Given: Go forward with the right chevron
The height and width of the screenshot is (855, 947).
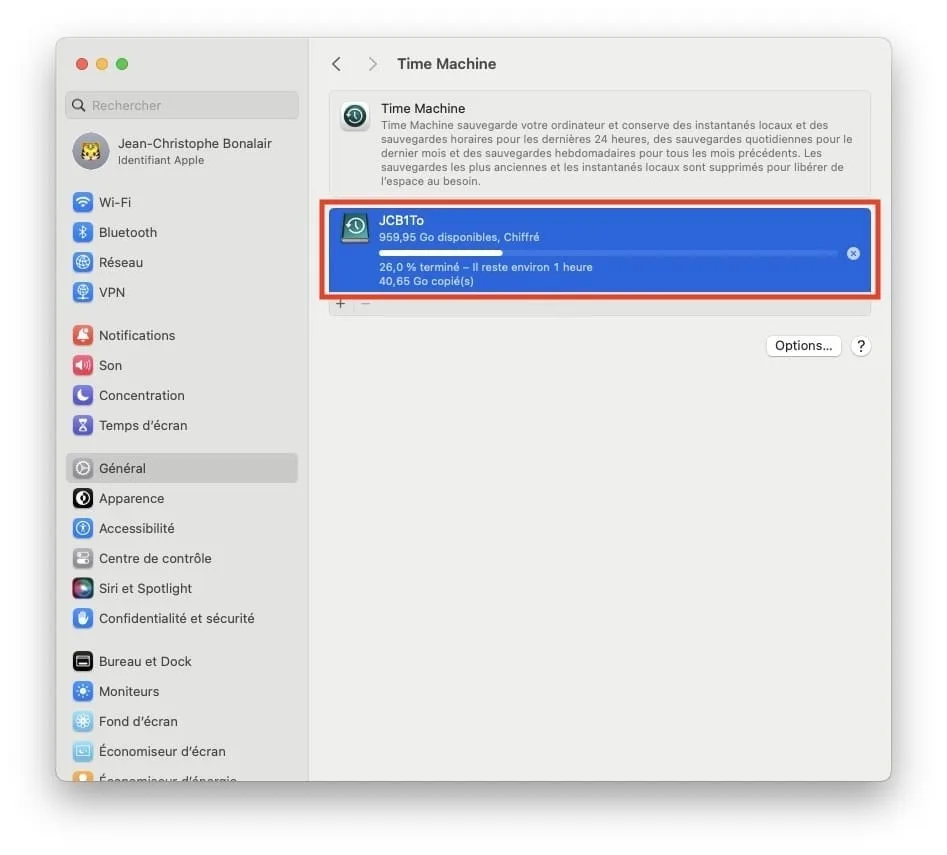Looking at the screenshot, I should (x=372, y=64).
